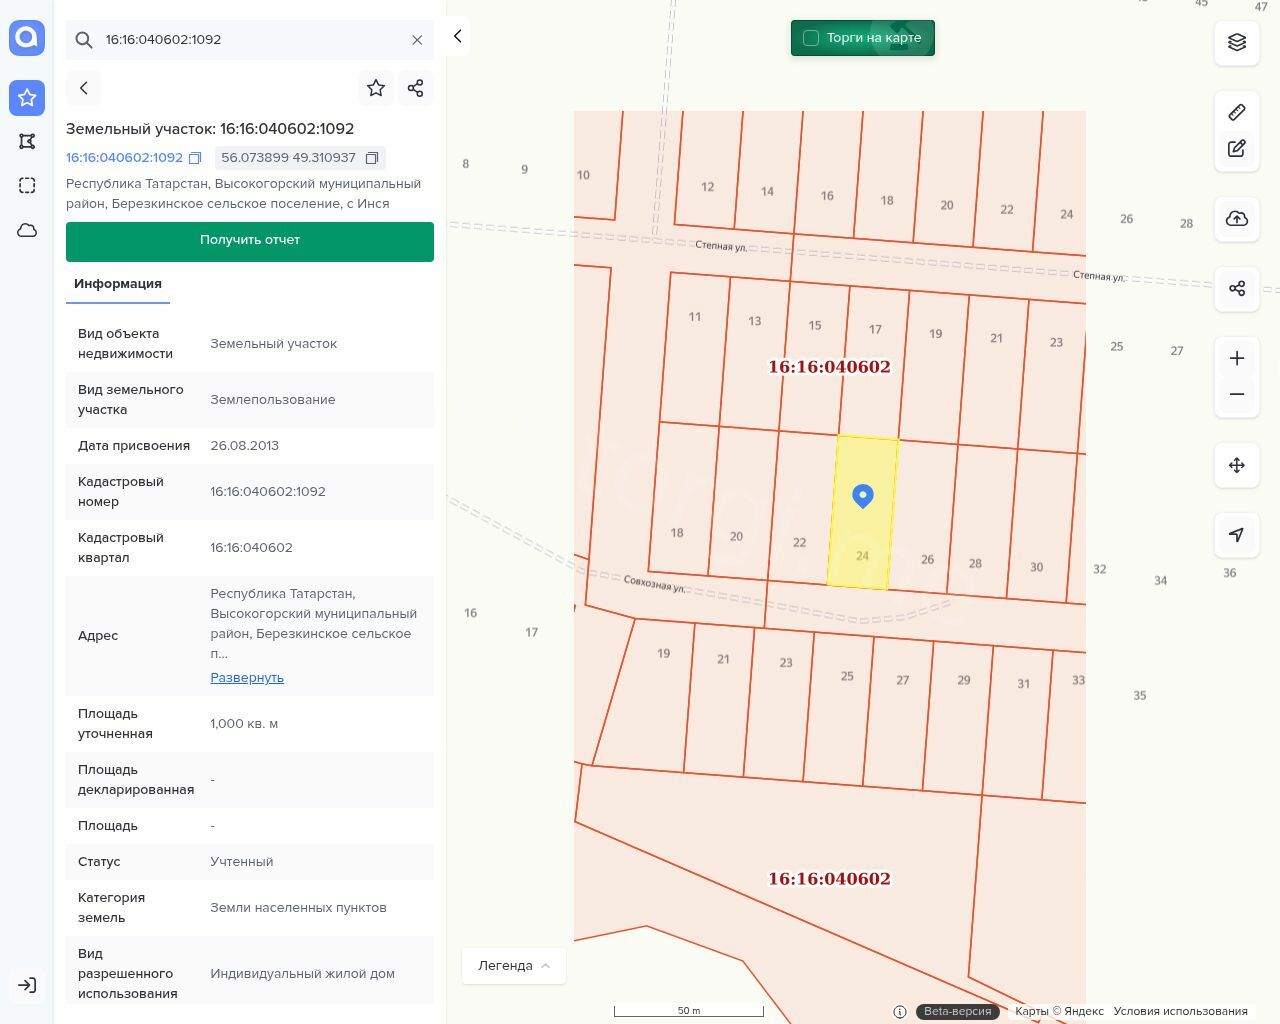This screenshot has height=1024, width=1280.
Task: Open the favorites section in left sidebar
Action: click(27, 98)
